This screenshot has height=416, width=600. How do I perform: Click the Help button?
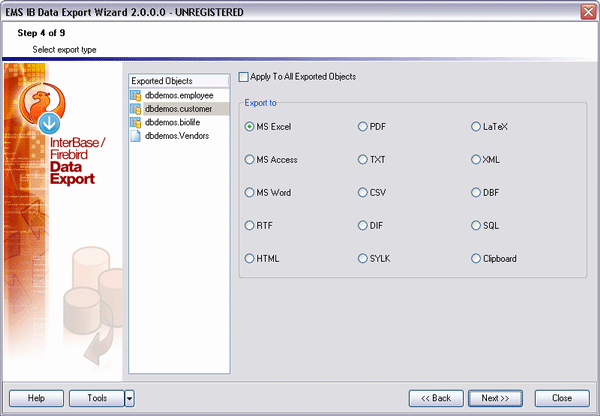point(36,398)
